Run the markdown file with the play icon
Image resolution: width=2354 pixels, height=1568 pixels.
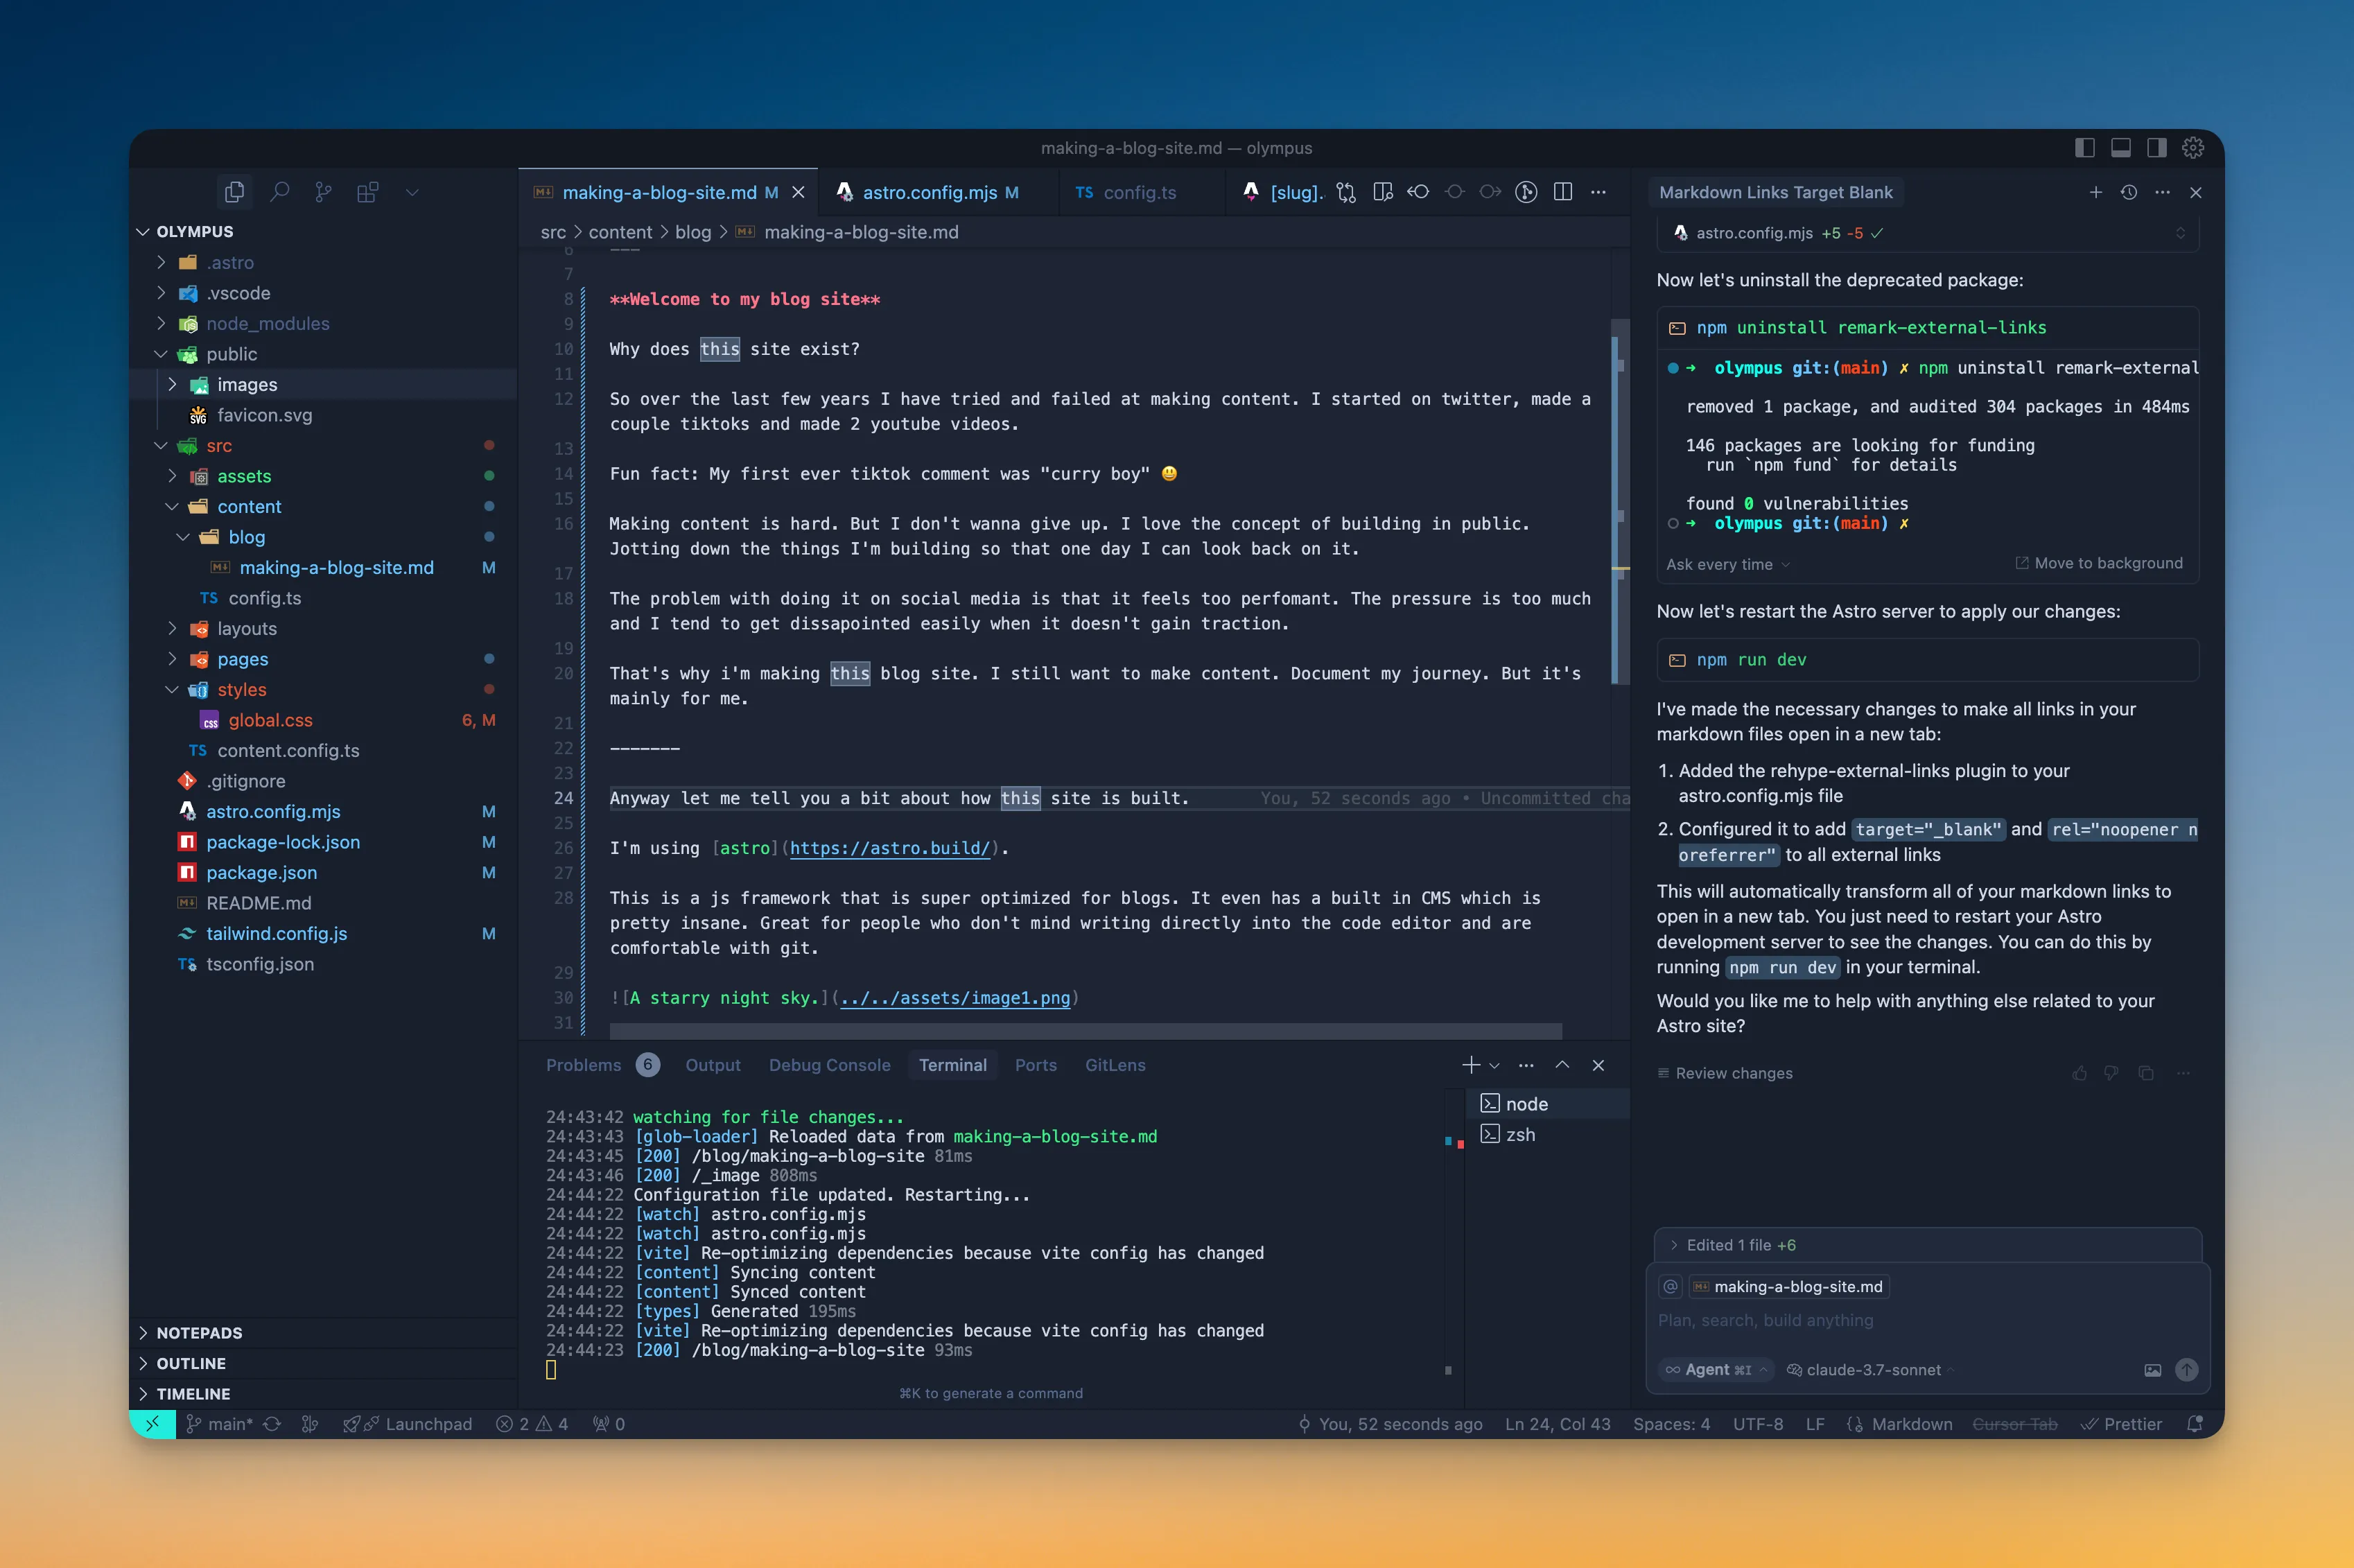[x=1527, y=192]
